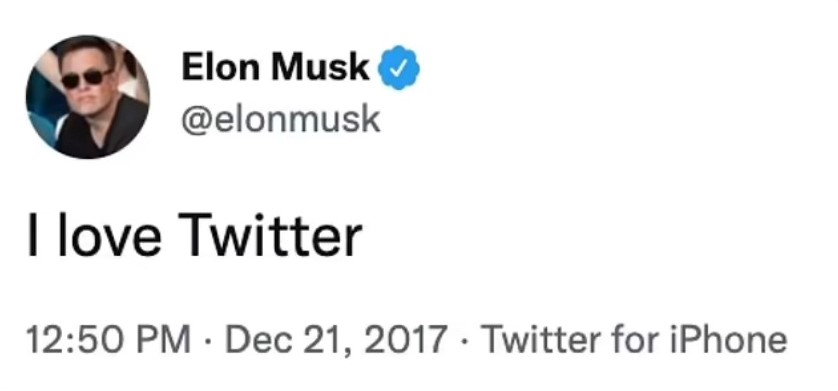Open the Elon Musk display name
This screenshot has height=391, width=838.
[275, 68]
